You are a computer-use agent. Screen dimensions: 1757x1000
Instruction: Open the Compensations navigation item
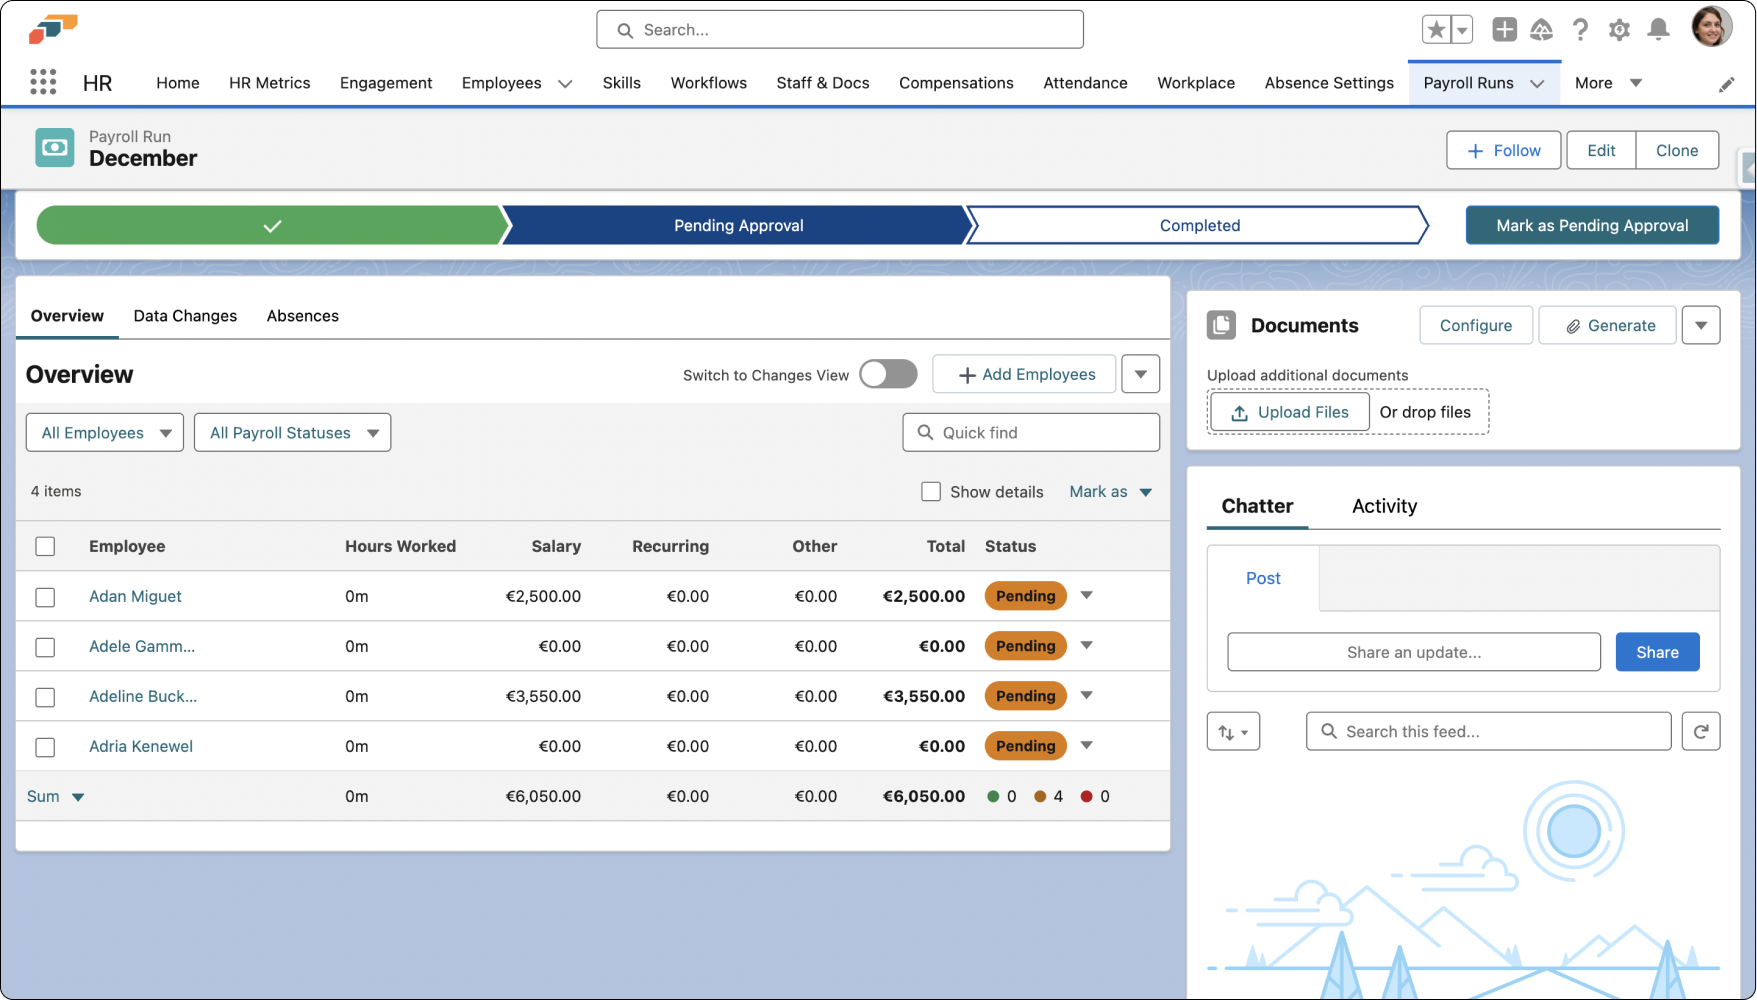[956, 83]
